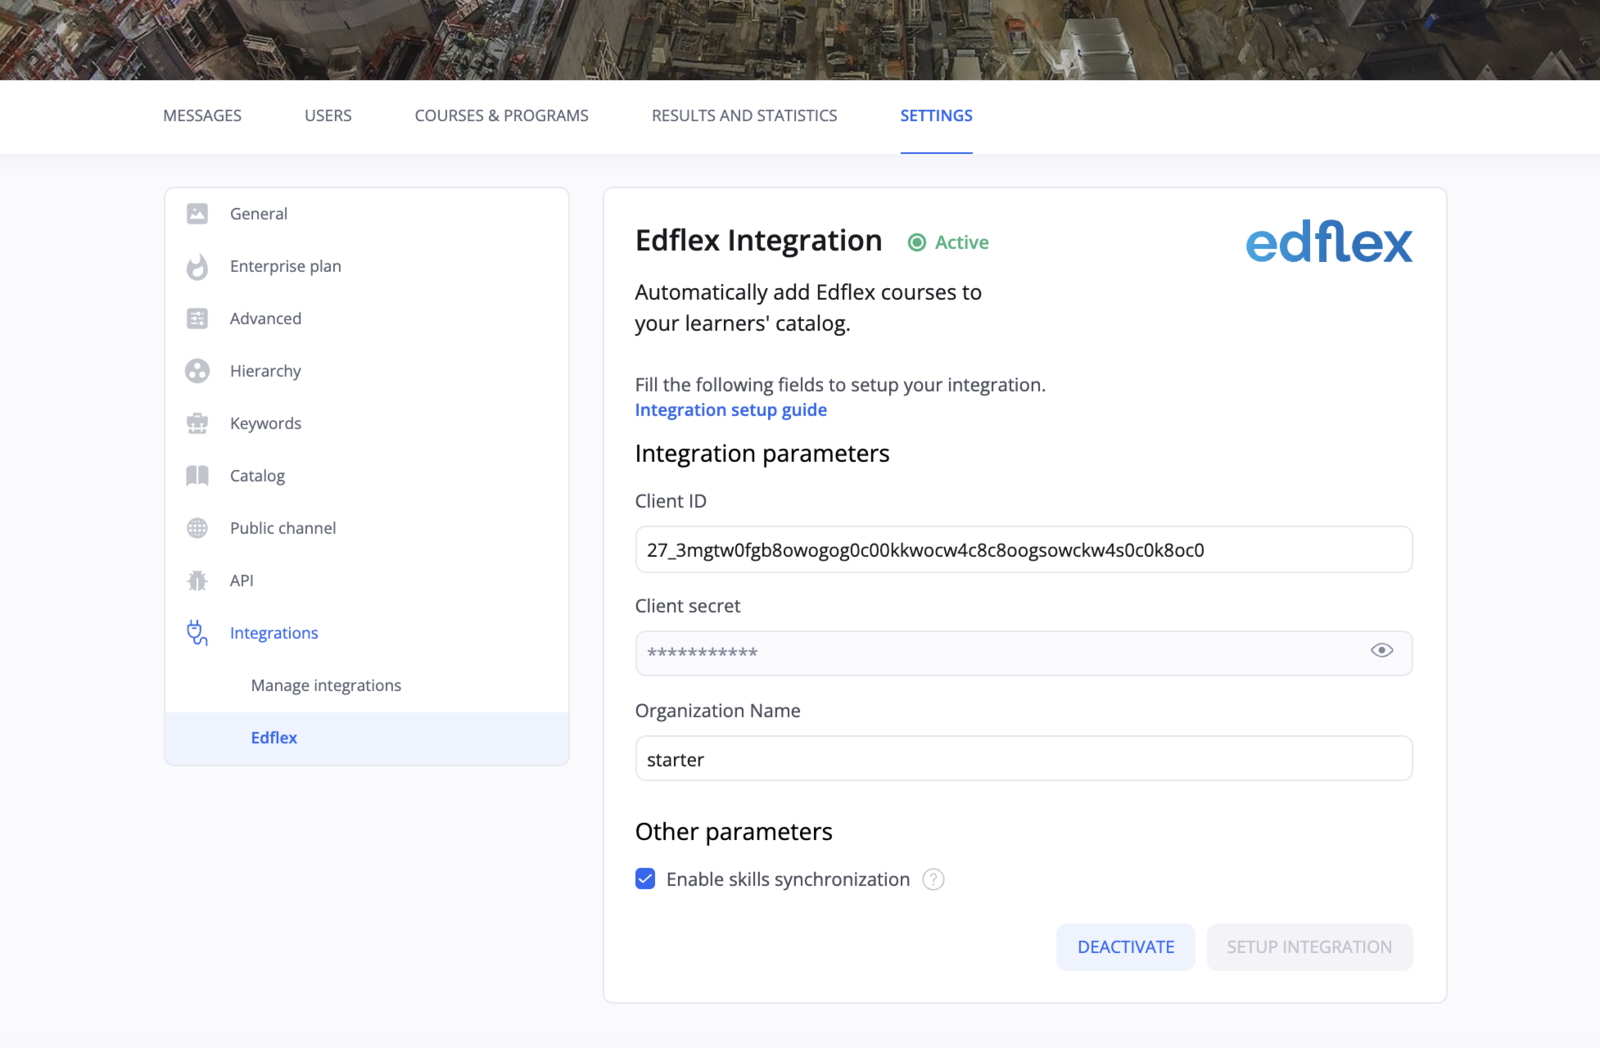Image resolution: width=1600 pixels, height=1048 pixels.
Task: Select the Settings tab
Action: point(936,116)
